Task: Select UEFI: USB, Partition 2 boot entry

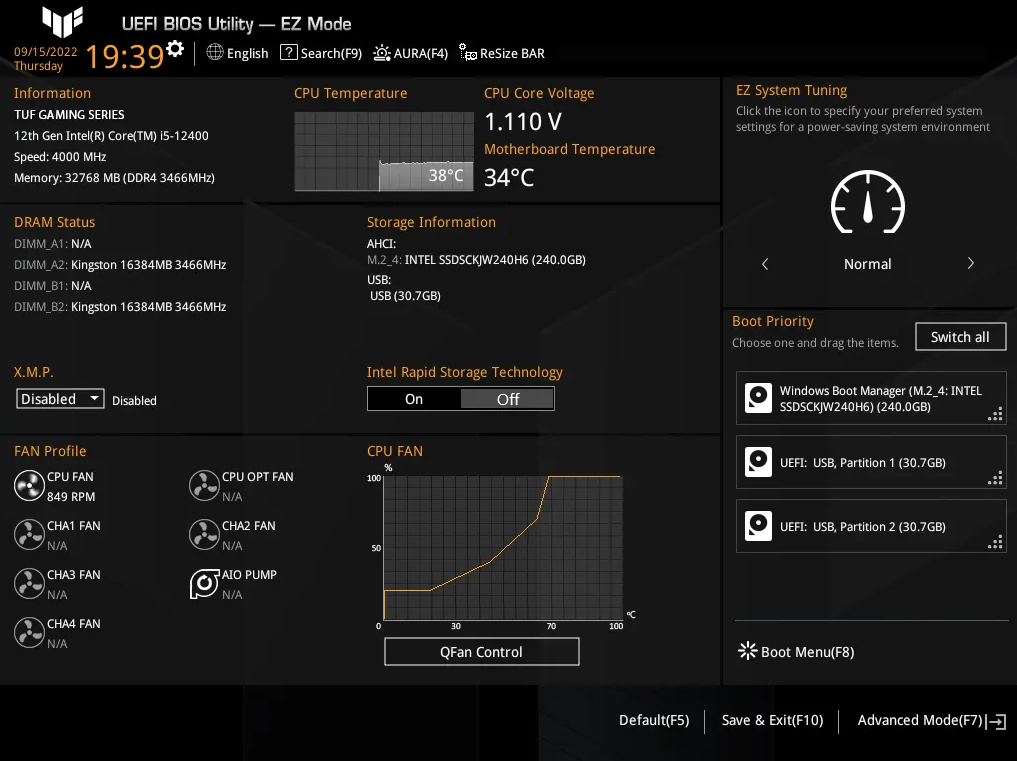Action: click(x=871, y=526)
